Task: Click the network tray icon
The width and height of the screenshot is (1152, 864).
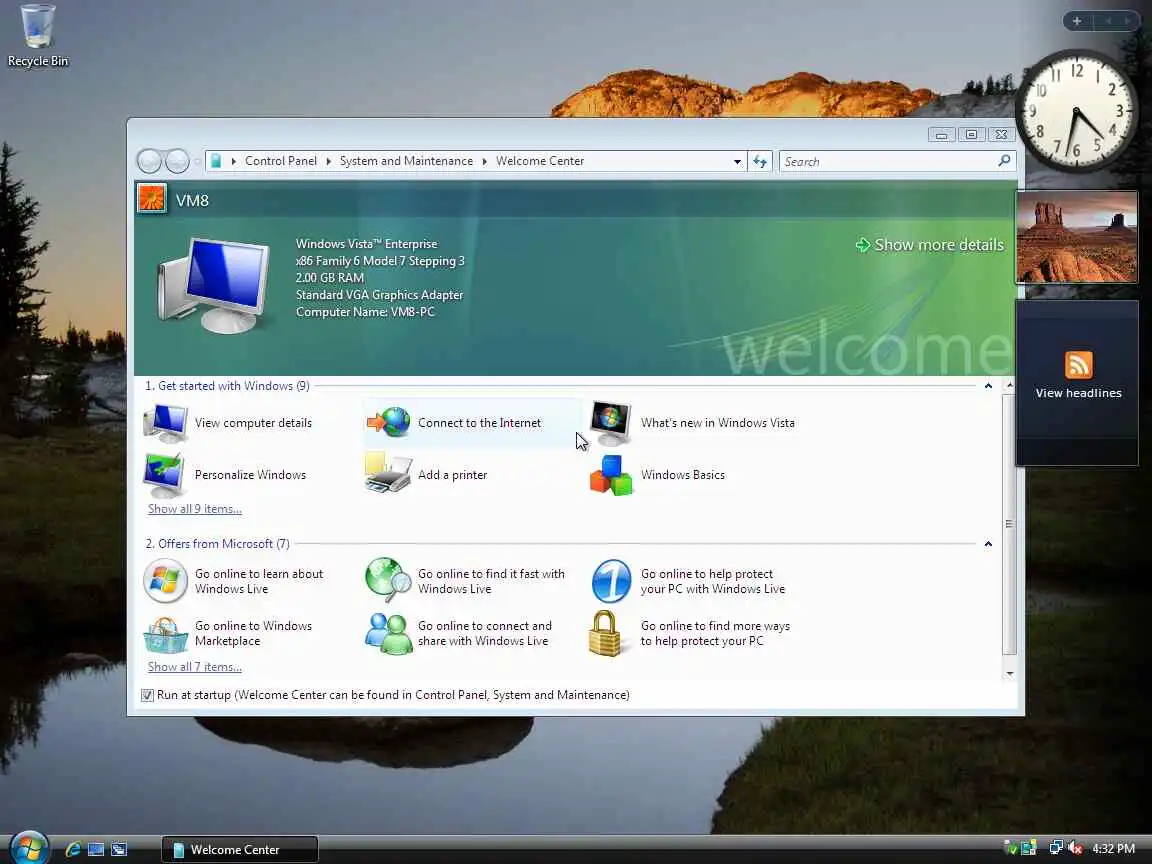Action: [1055, 848]
